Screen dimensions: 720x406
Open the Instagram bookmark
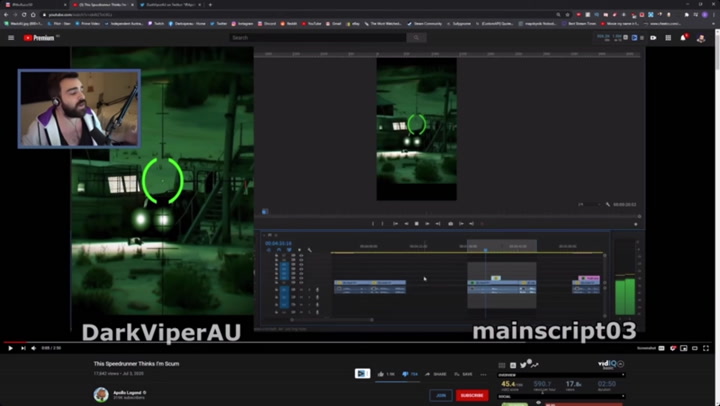[x=242, y=23]
